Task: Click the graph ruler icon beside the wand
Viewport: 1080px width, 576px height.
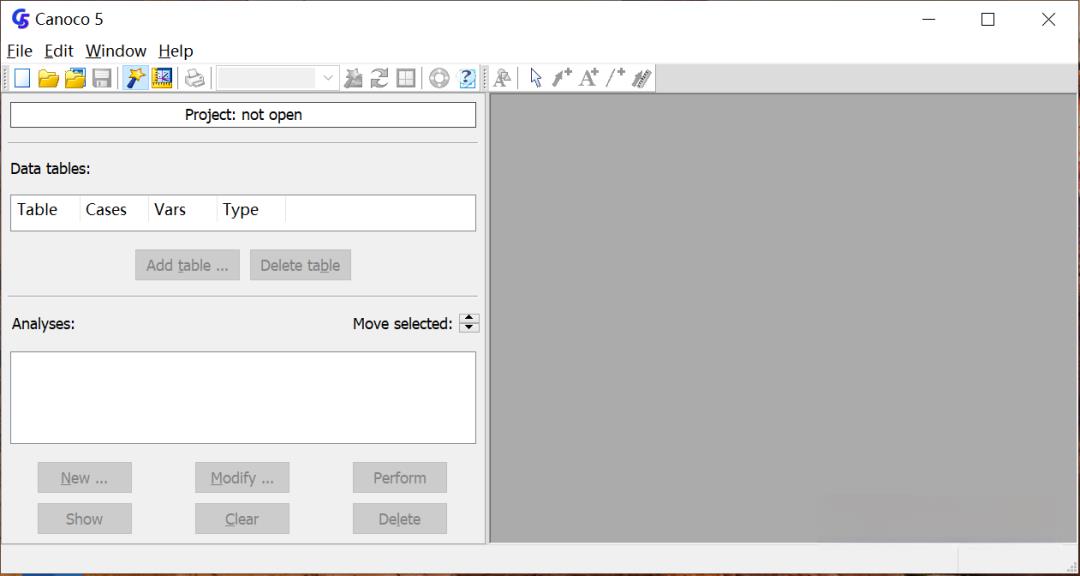Action: 162,78
